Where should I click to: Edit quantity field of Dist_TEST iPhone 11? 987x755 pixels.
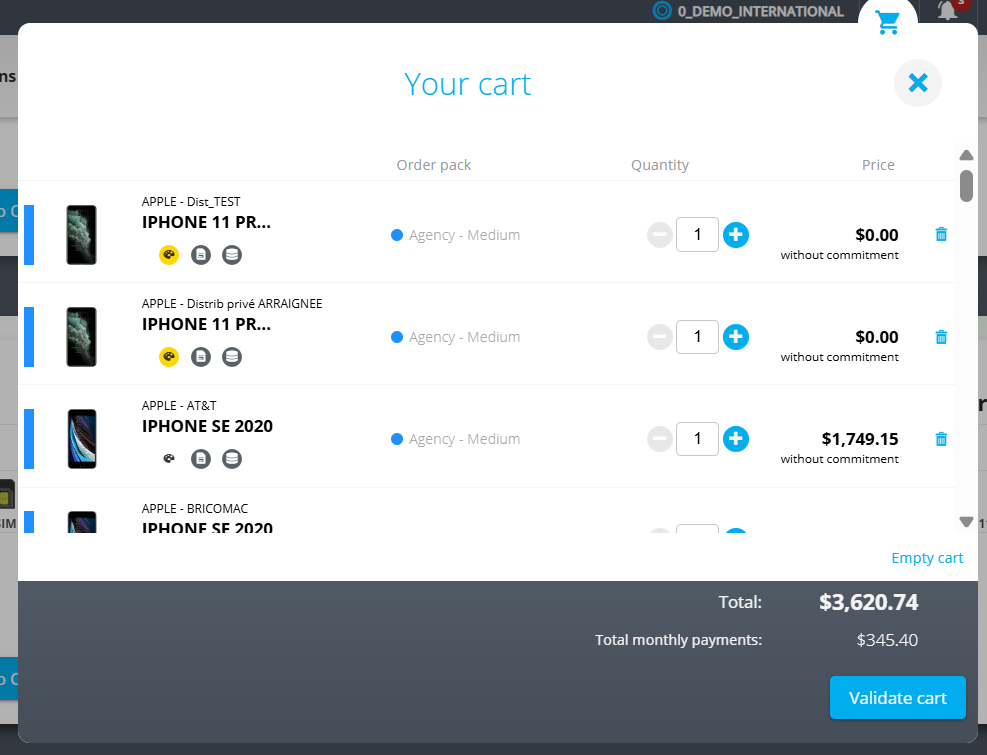coord(697,235)
